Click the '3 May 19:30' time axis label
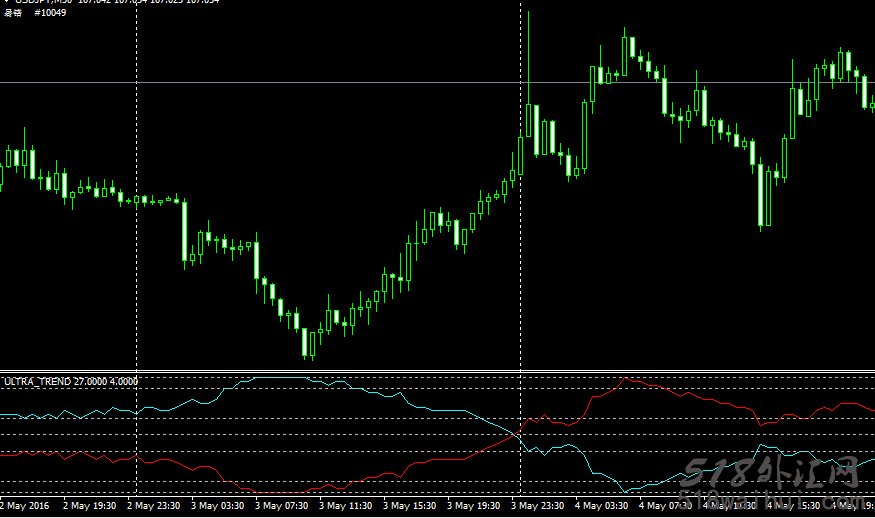 point(476,507)
